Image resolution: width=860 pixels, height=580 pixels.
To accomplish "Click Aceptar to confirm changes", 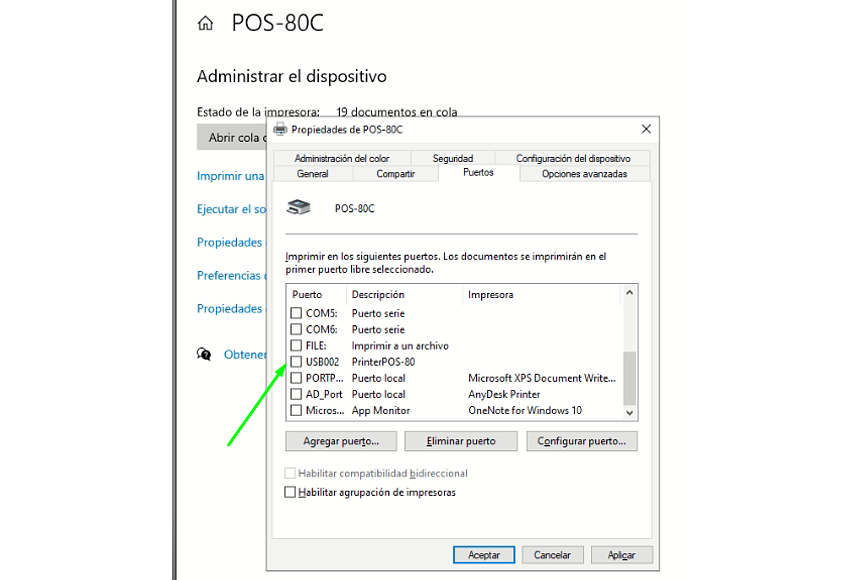I will click(484, 555).
